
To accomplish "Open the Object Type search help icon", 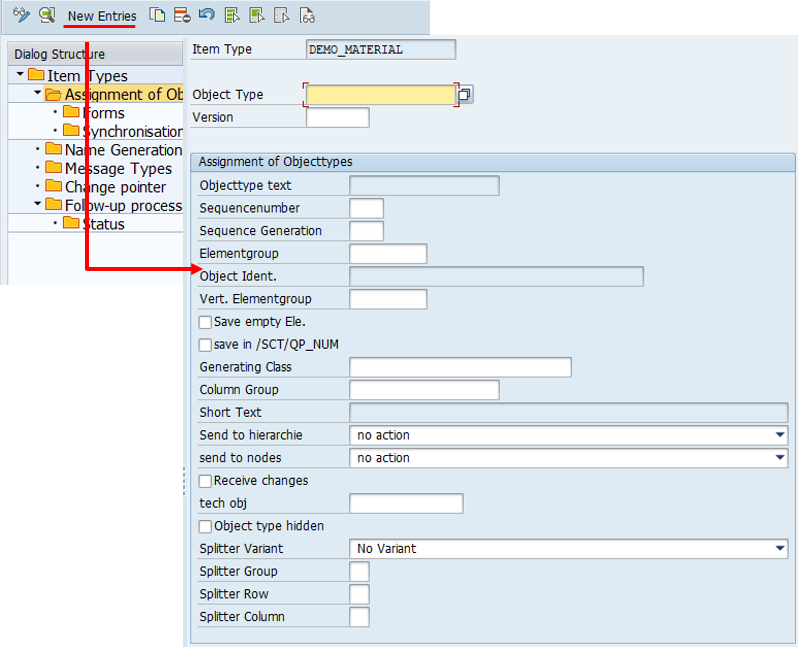I will pos(465,95).
